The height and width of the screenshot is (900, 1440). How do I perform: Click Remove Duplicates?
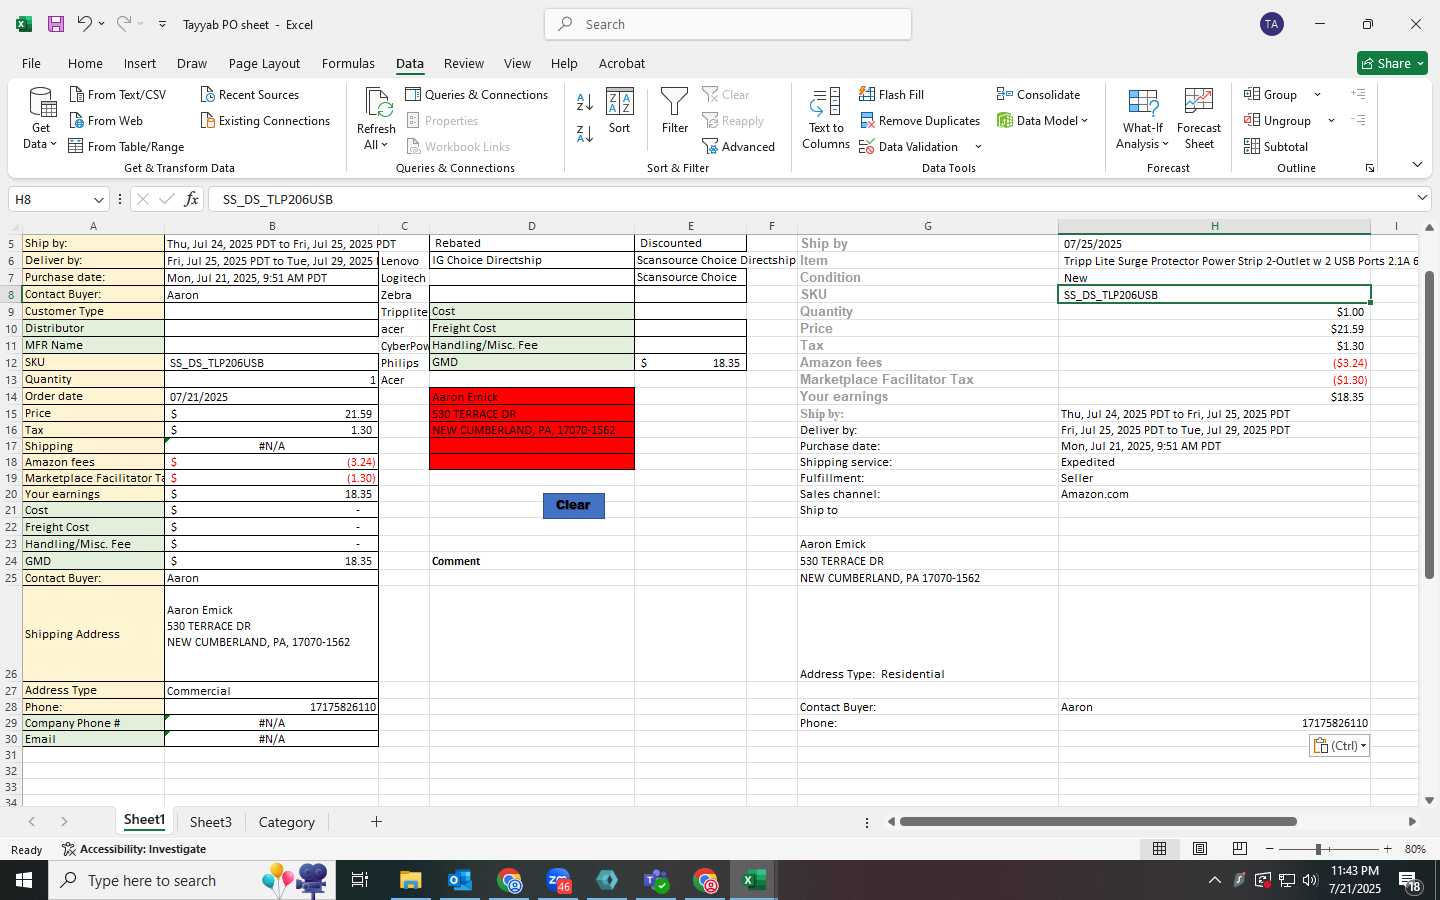click(x=919, y=121)
